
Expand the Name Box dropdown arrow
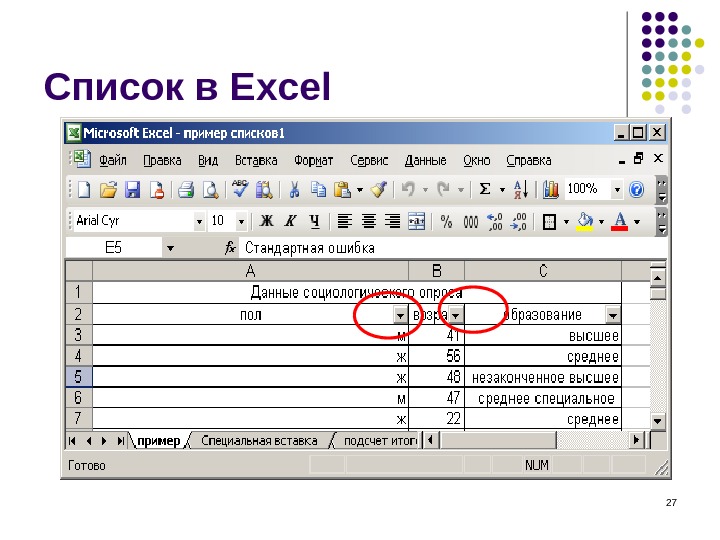(x=170, y=248)
